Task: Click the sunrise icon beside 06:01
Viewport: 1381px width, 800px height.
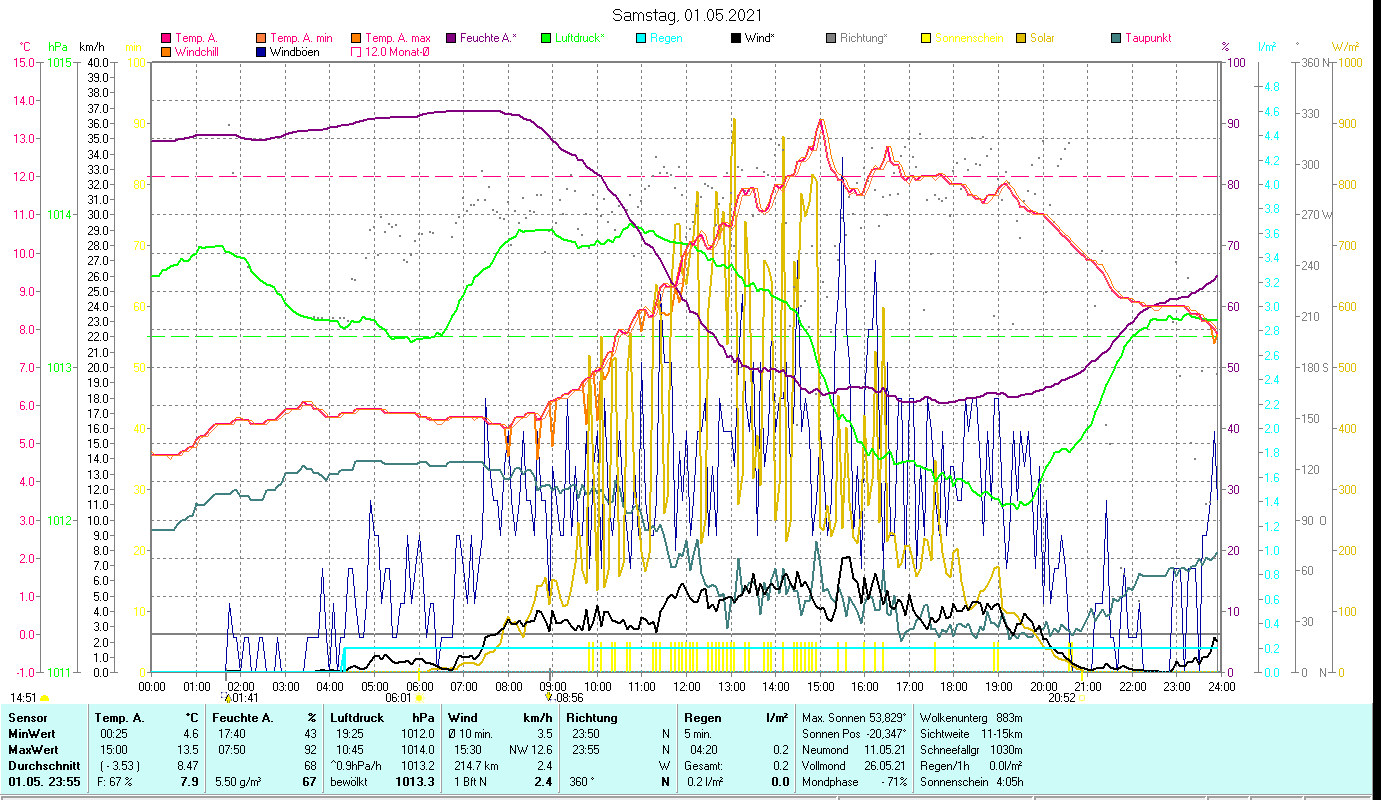Action: pyautogui.click(x=419, y=696)
